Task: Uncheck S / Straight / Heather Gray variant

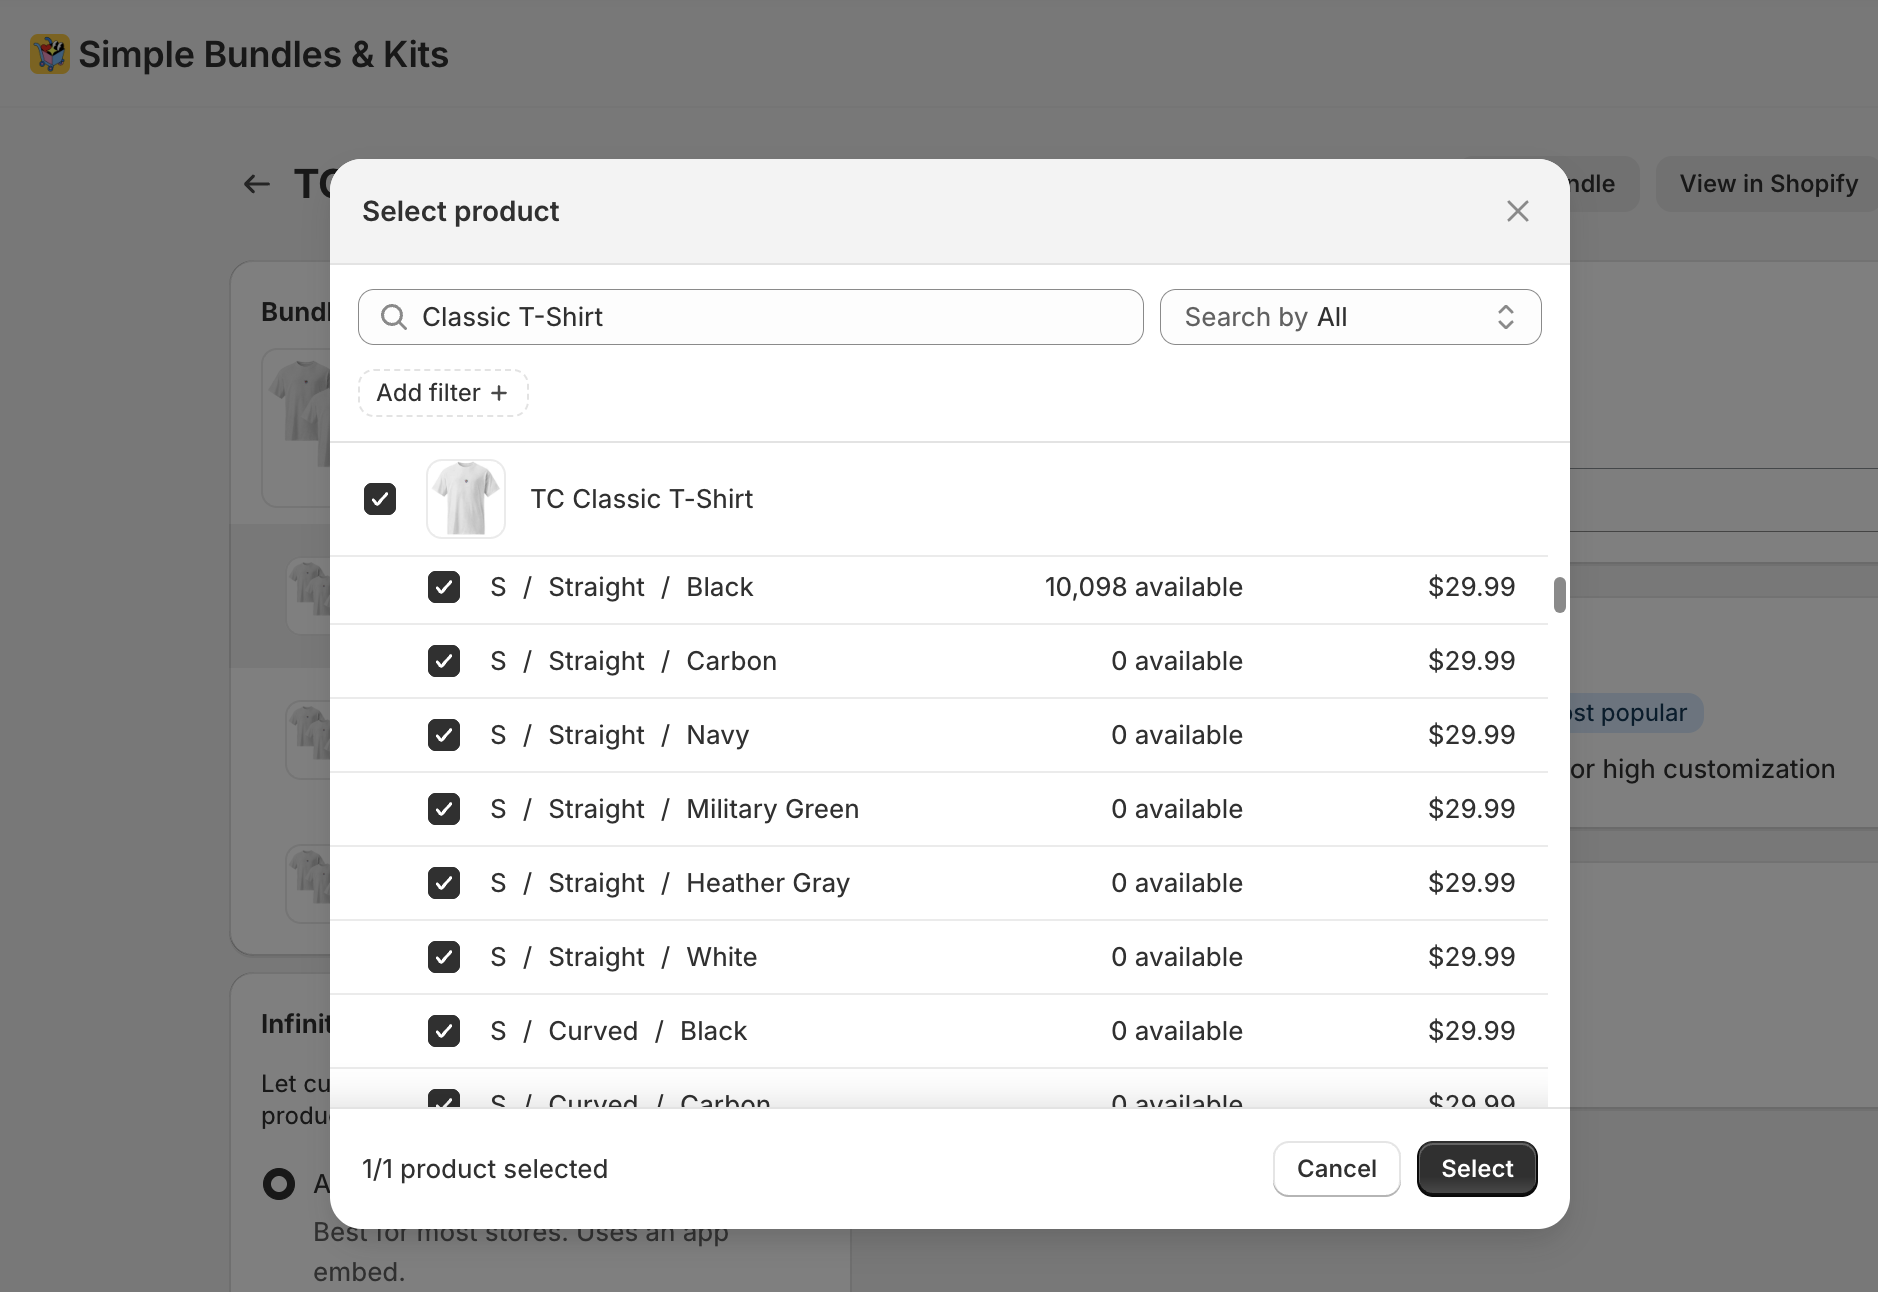Action: click(444, 883)
